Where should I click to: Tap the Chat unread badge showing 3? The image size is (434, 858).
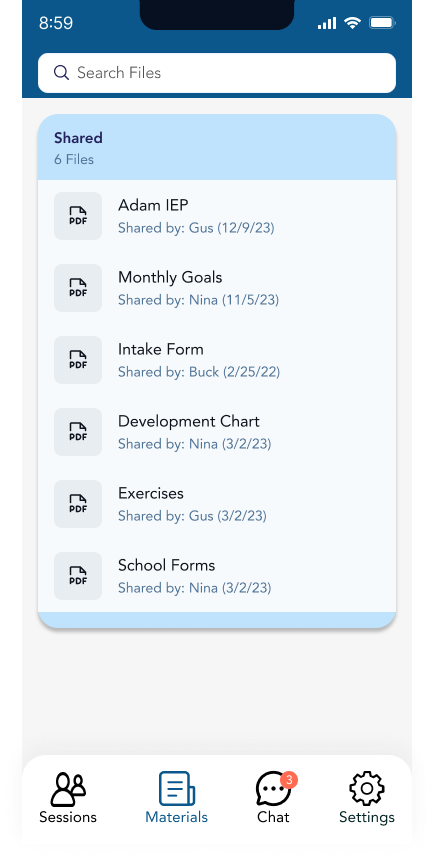(290, 779)
